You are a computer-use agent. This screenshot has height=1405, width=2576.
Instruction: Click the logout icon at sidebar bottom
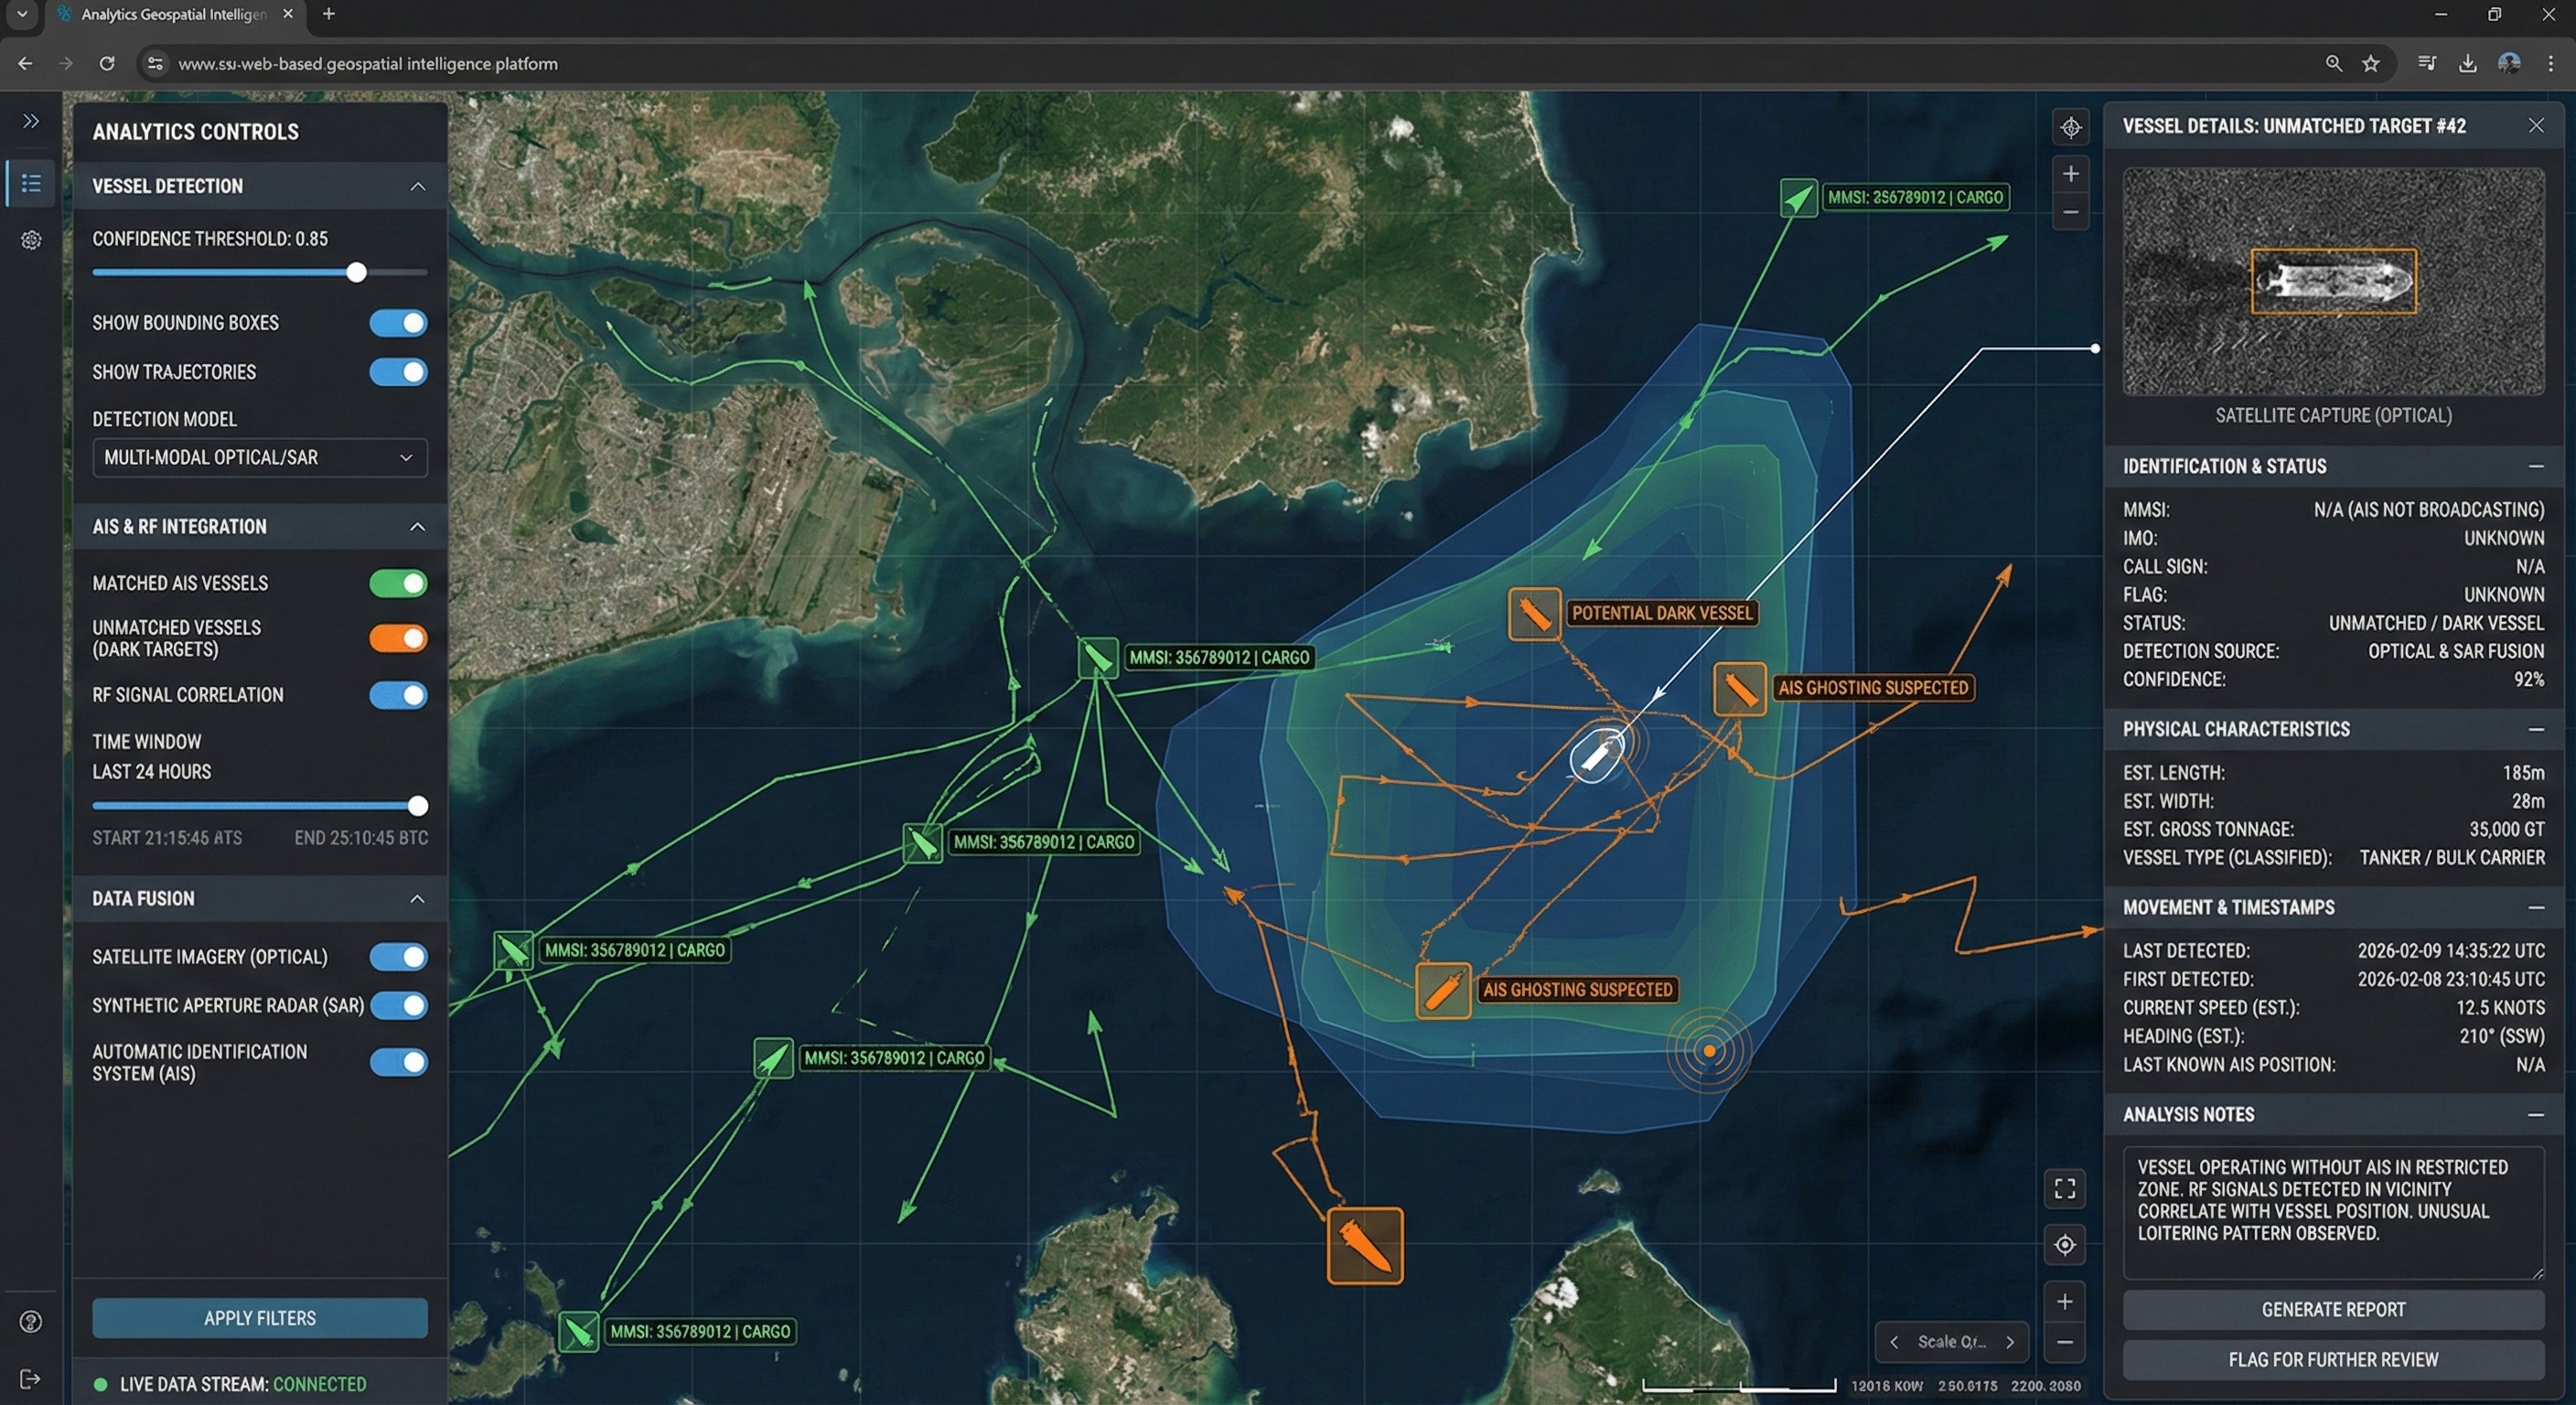[31, 1379]
